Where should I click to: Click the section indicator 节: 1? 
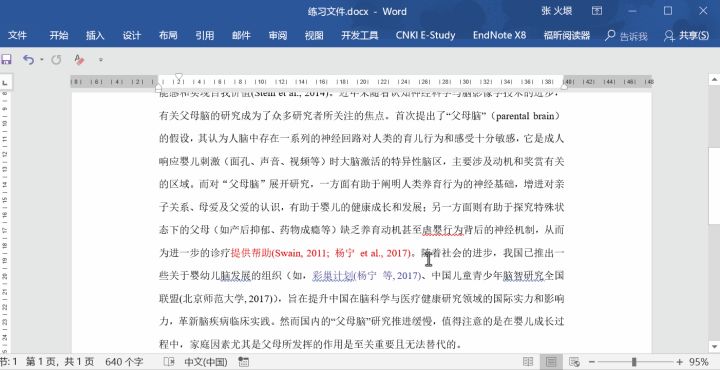[x=9, y=362]
